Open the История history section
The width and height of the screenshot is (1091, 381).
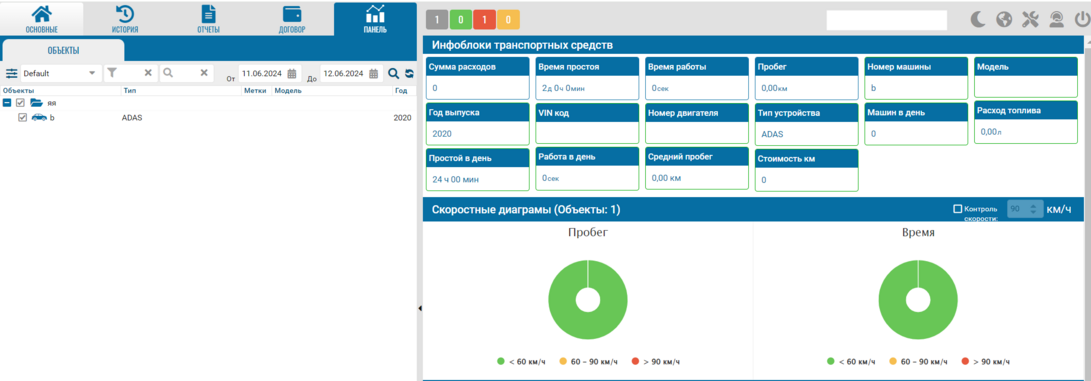point(125,18)
